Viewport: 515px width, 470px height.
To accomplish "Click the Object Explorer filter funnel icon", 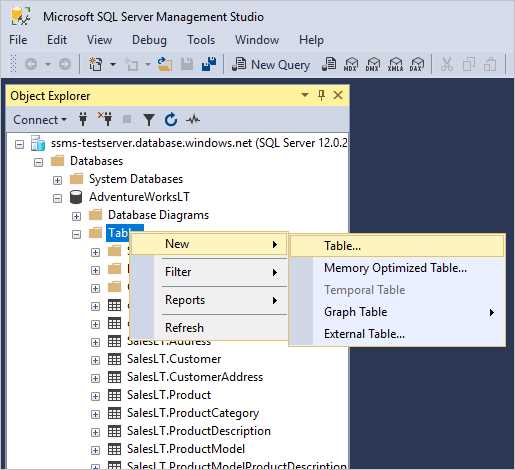I will (x=149, y=120).
